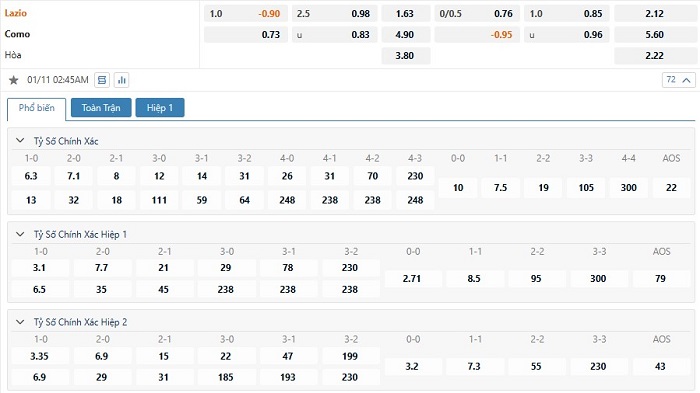
Task: Switch to the Phổ biến tab
Action: 37,109
